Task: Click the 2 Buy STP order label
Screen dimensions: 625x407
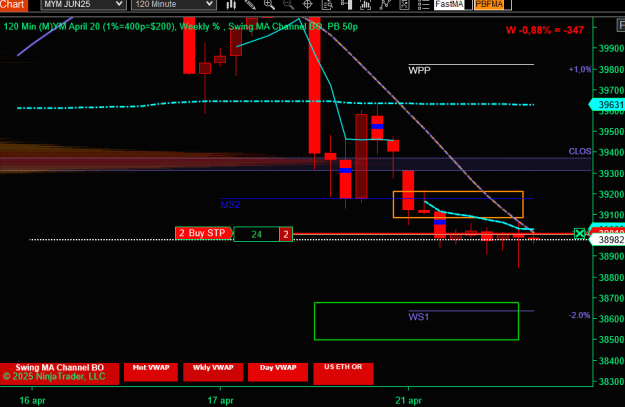Action: (204, 233)
